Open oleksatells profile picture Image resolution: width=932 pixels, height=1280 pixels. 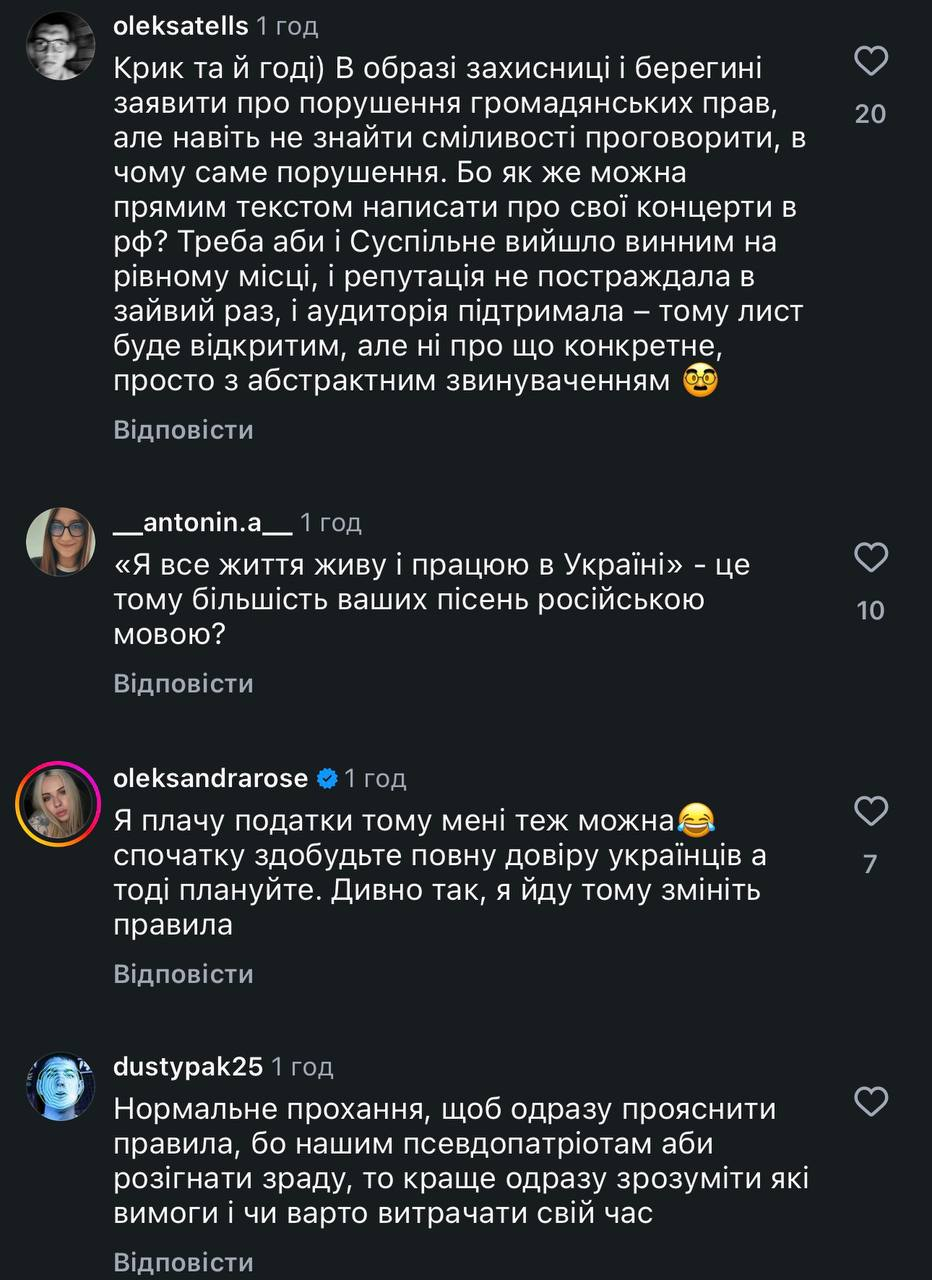[60, 45]
